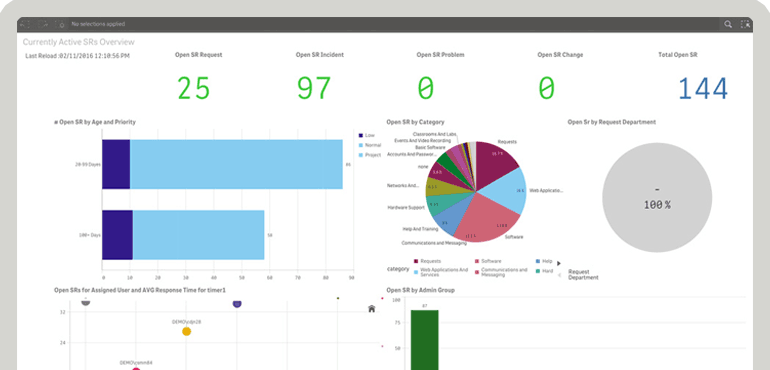The image size is (770, 370).
Task: Select Communications and Messaging legend swatch
Action: pyautogui.click(x=477, y=271)
